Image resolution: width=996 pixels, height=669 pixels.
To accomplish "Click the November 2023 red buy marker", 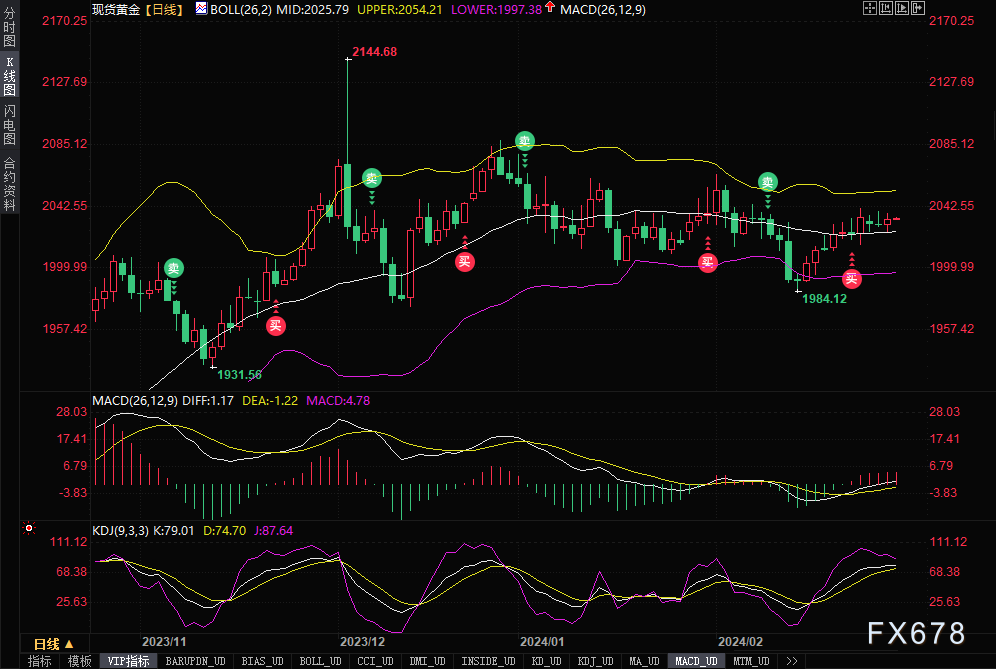I will pyautogui.click(x=276, y=326).
